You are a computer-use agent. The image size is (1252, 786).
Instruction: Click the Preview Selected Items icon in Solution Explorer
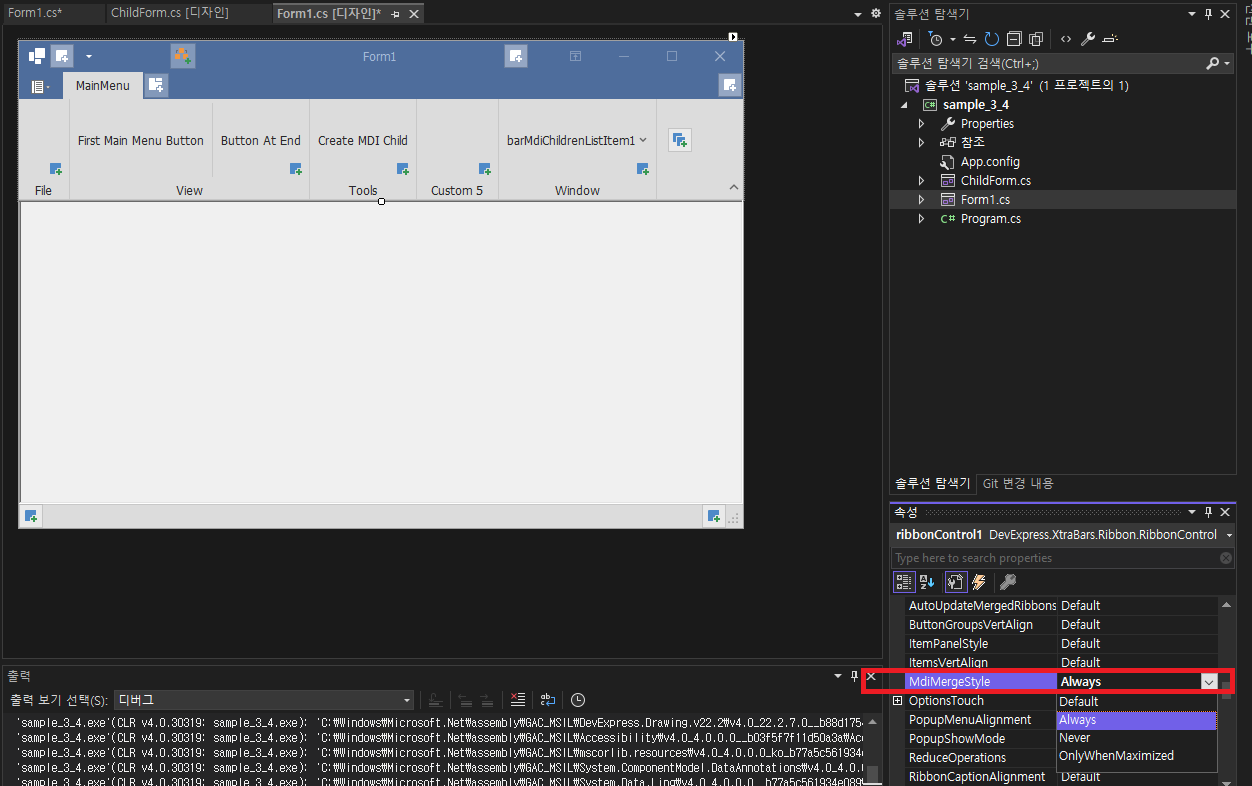(x=1110, y=39)
